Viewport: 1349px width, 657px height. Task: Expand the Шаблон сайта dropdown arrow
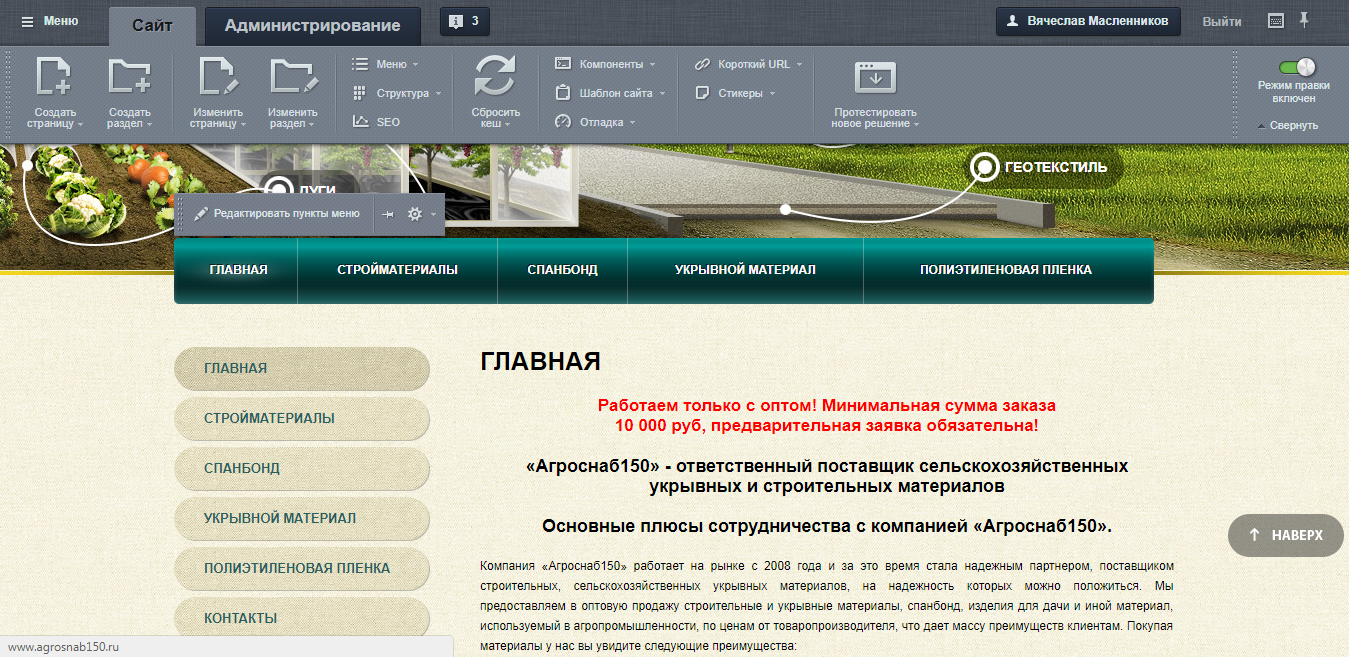661,93
